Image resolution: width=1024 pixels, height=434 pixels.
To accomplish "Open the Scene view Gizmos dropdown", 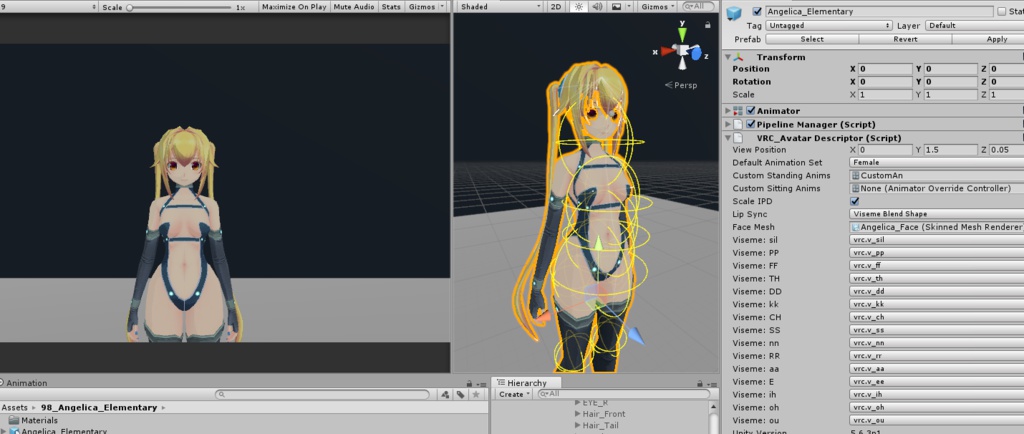I will click(x=658, y=7).
